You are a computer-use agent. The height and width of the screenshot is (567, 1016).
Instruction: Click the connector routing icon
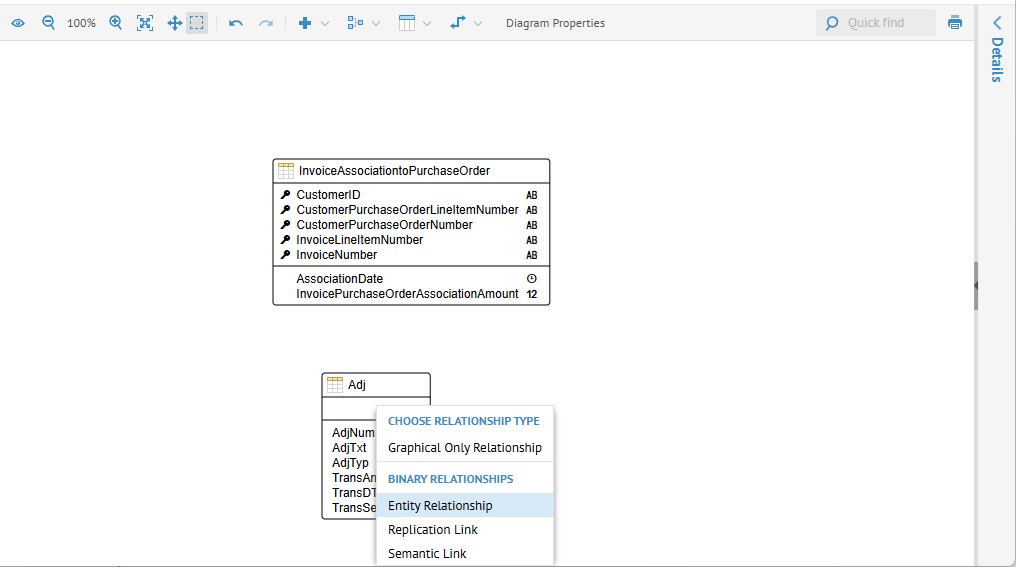point(458,23)
